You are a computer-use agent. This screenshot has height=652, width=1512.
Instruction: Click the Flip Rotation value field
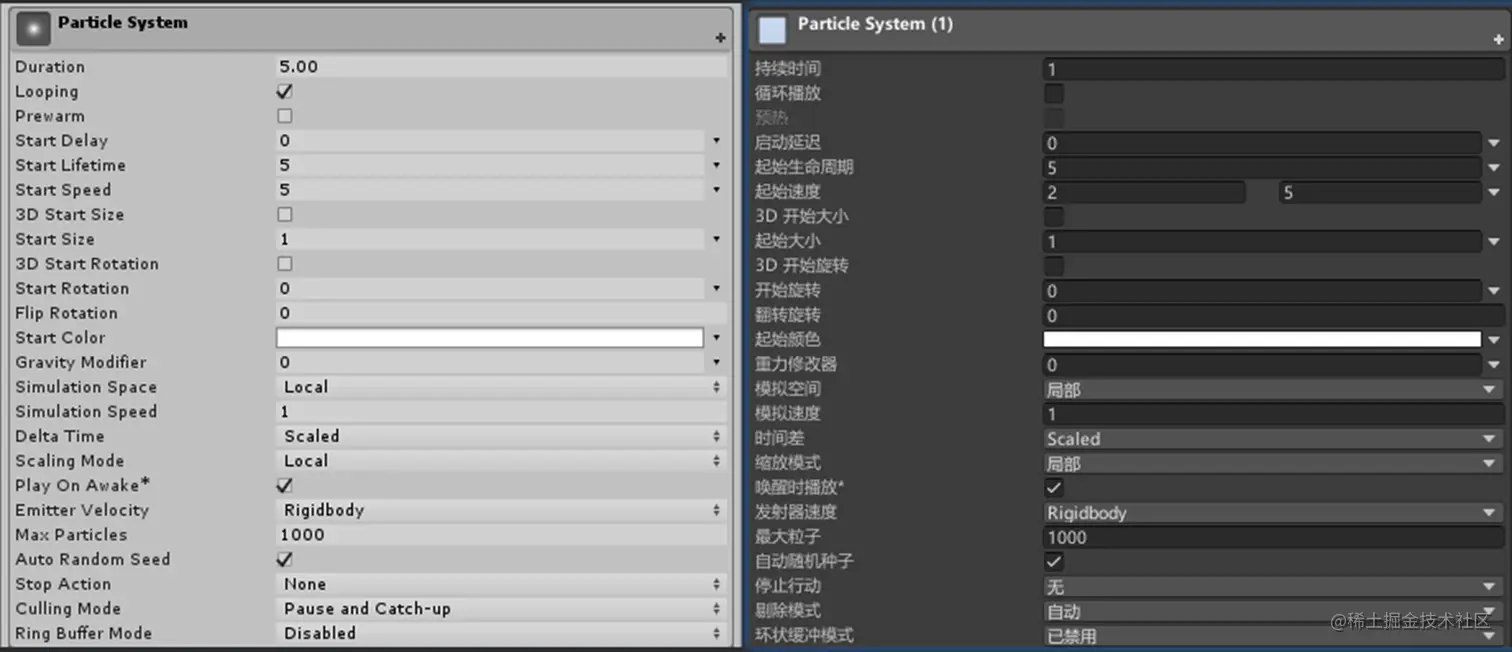(x=500, y=313)
